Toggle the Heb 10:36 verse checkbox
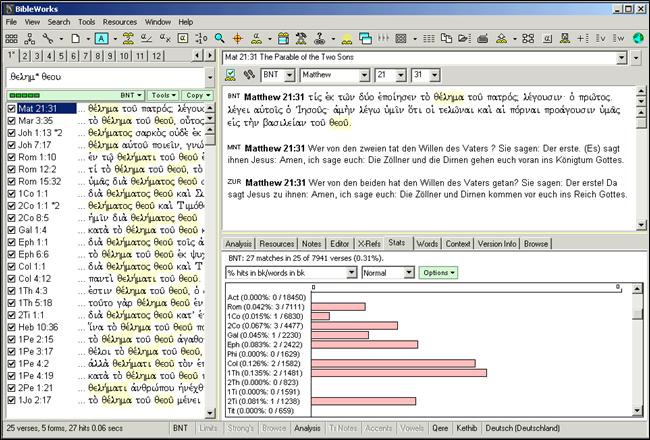650x440 pixels. [10, 326]
